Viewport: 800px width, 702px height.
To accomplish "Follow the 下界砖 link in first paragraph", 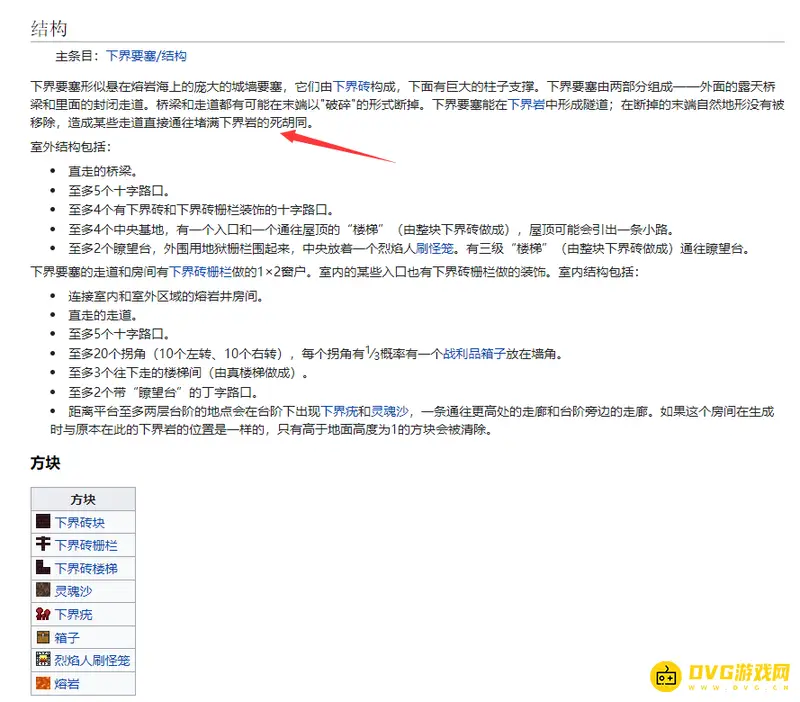I will pos(351,87).
